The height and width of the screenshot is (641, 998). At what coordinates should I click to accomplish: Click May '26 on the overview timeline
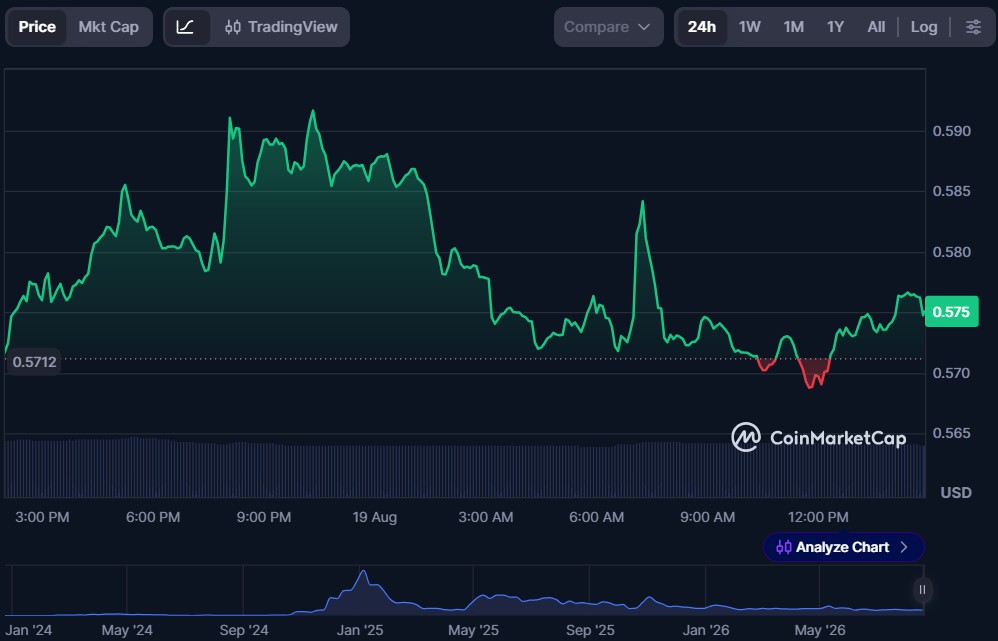pyautogui.click(x=820, y=630)
